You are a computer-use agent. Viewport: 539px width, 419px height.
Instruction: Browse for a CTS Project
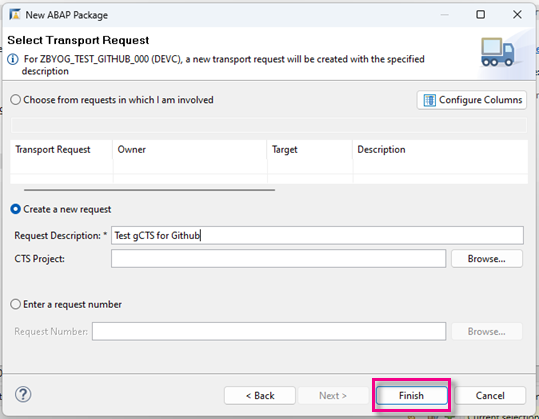coord(487,258)
